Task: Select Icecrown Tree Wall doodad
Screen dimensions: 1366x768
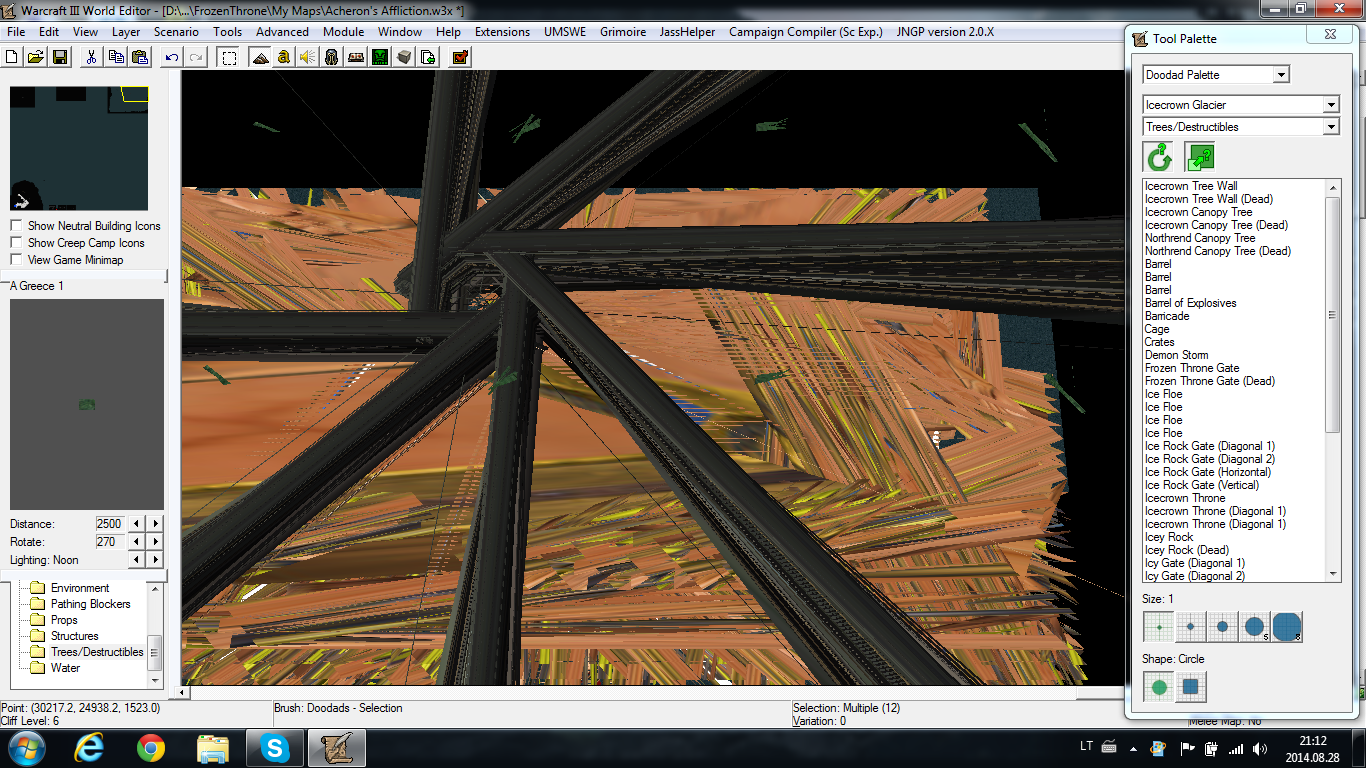Action: click(x=1191, y=186)
